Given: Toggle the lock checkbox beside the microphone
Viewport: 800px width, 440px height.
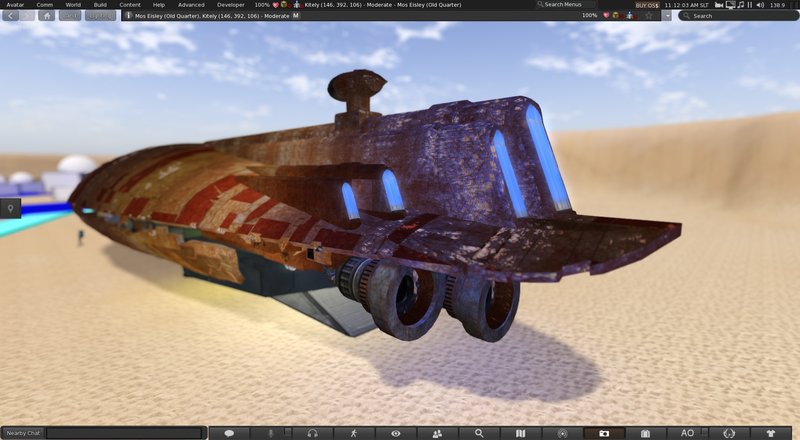Looking at the screenshot, I should 288,432.
